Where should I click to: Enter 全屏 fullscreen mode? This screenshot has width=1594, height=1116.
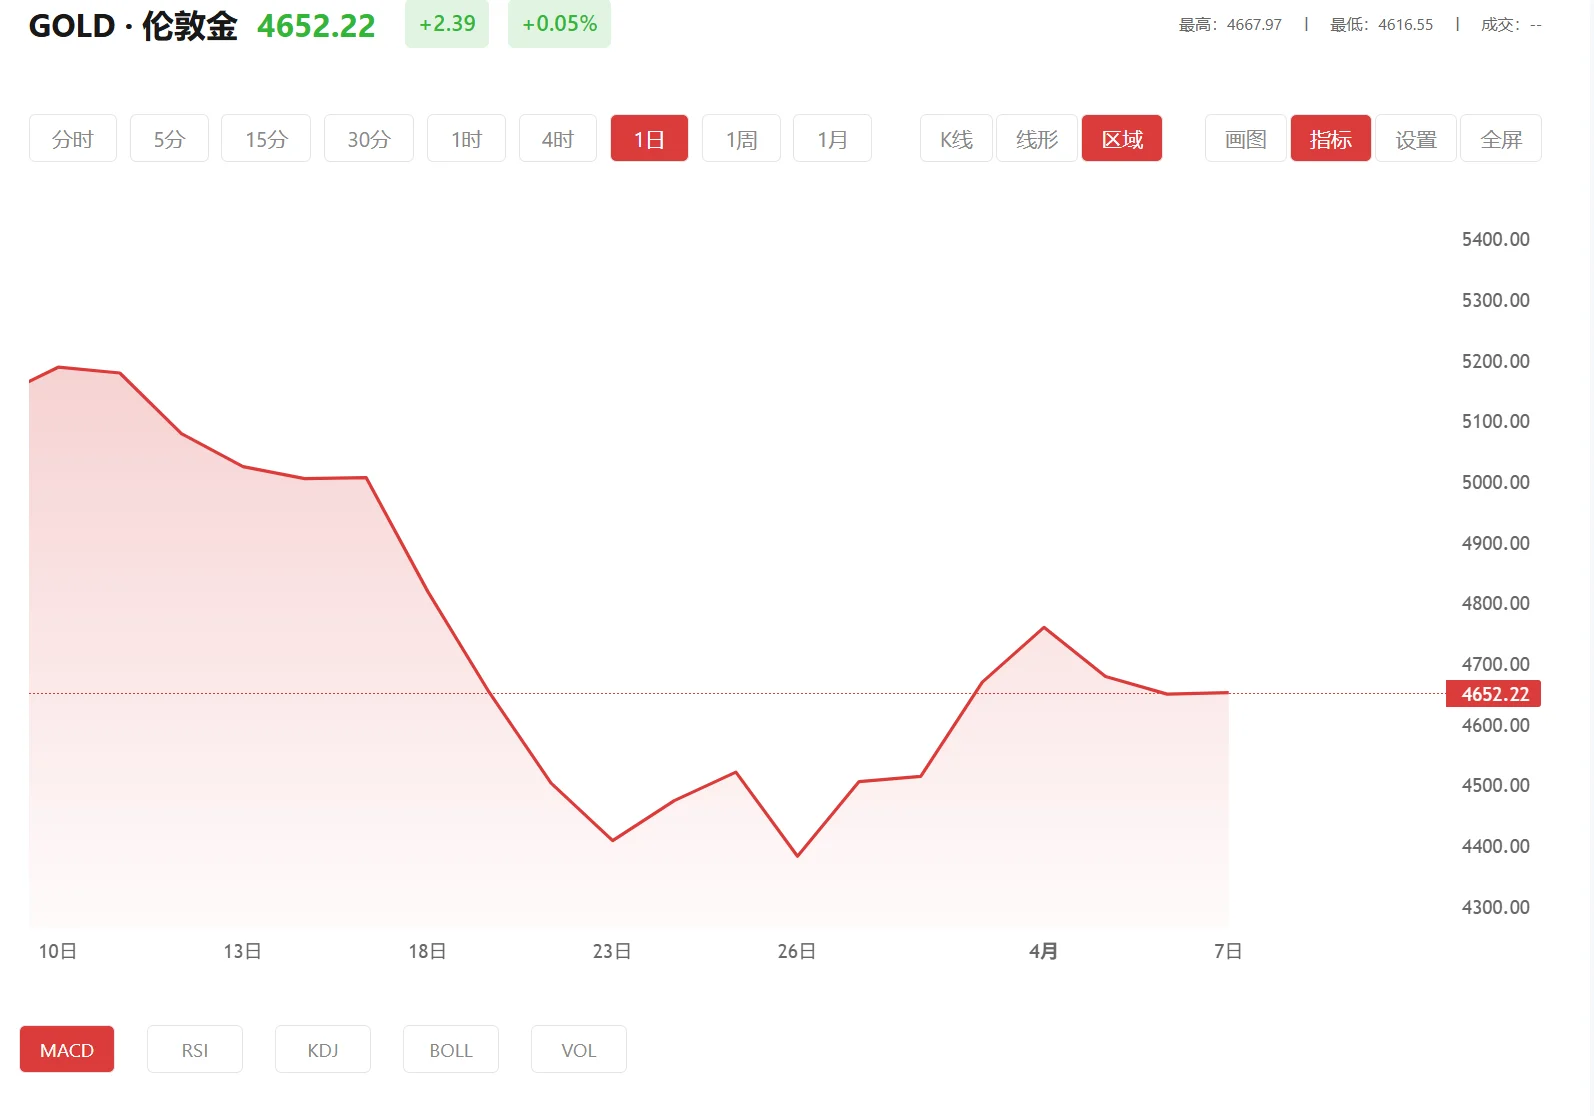pos(1501,139)
